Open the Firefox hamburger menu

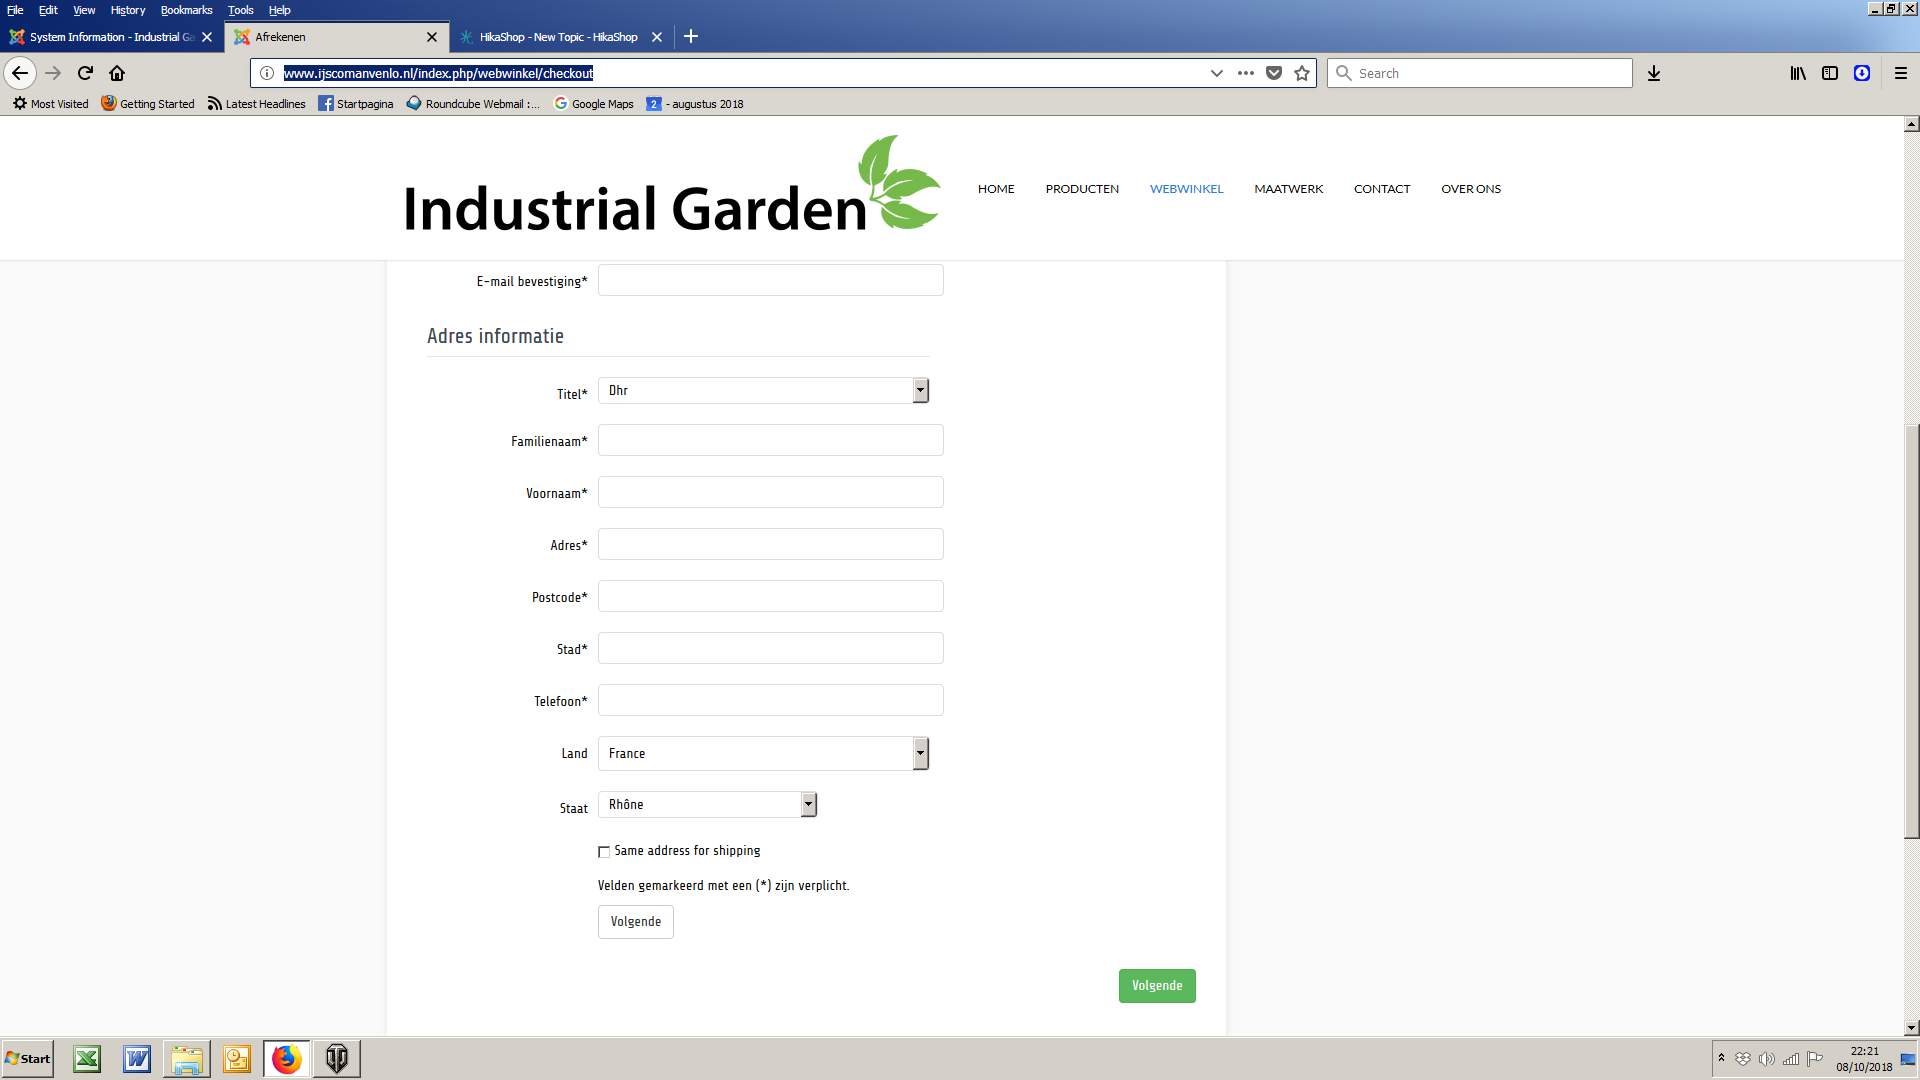coord(1901,73)
